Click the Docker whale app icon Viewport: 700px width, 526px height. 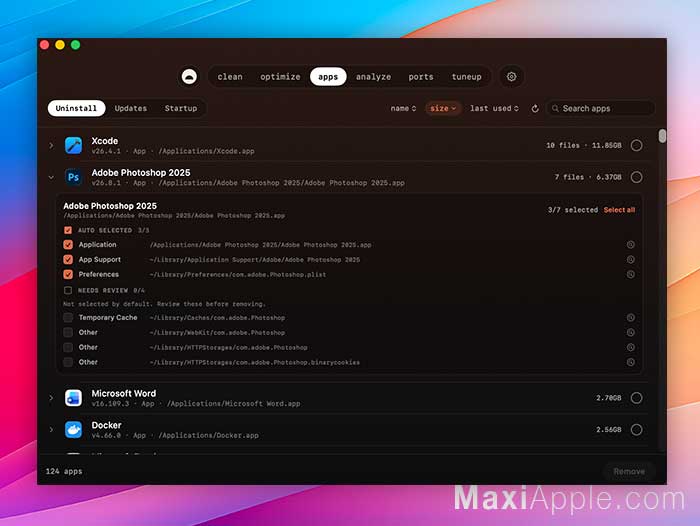point(73,430)
